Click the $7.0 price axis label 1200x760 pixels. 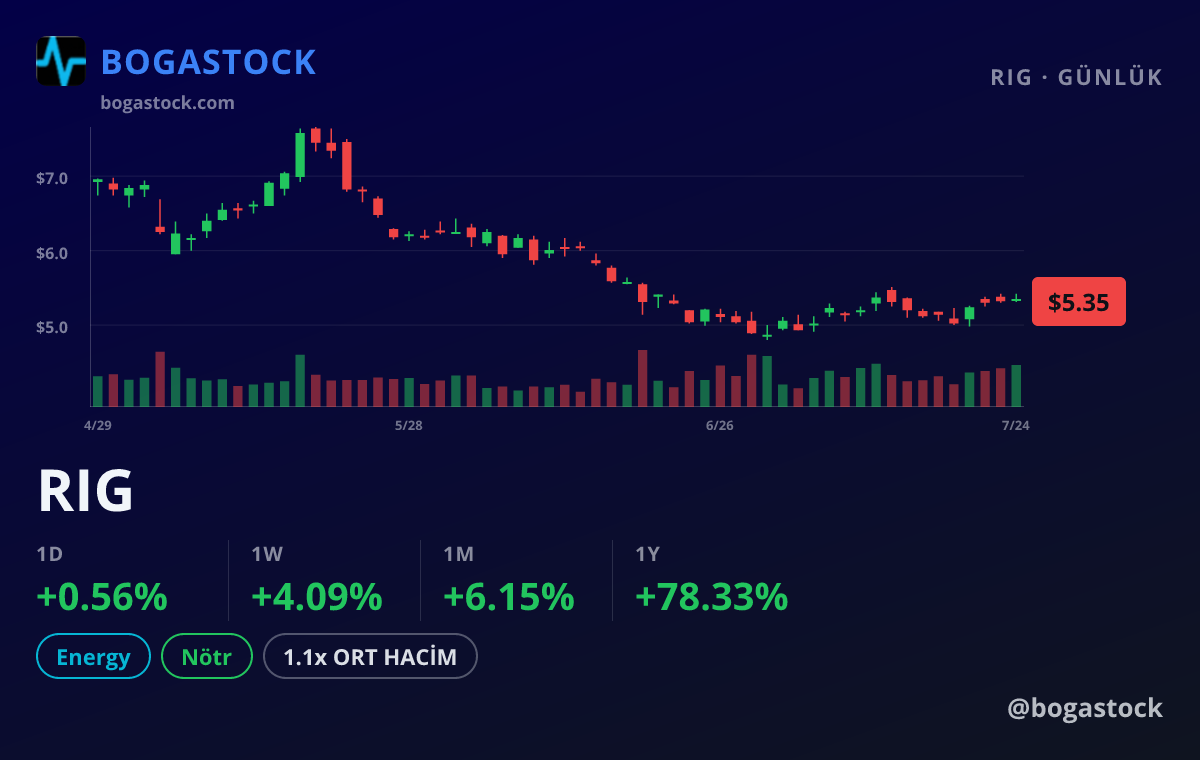click(52, 178)
